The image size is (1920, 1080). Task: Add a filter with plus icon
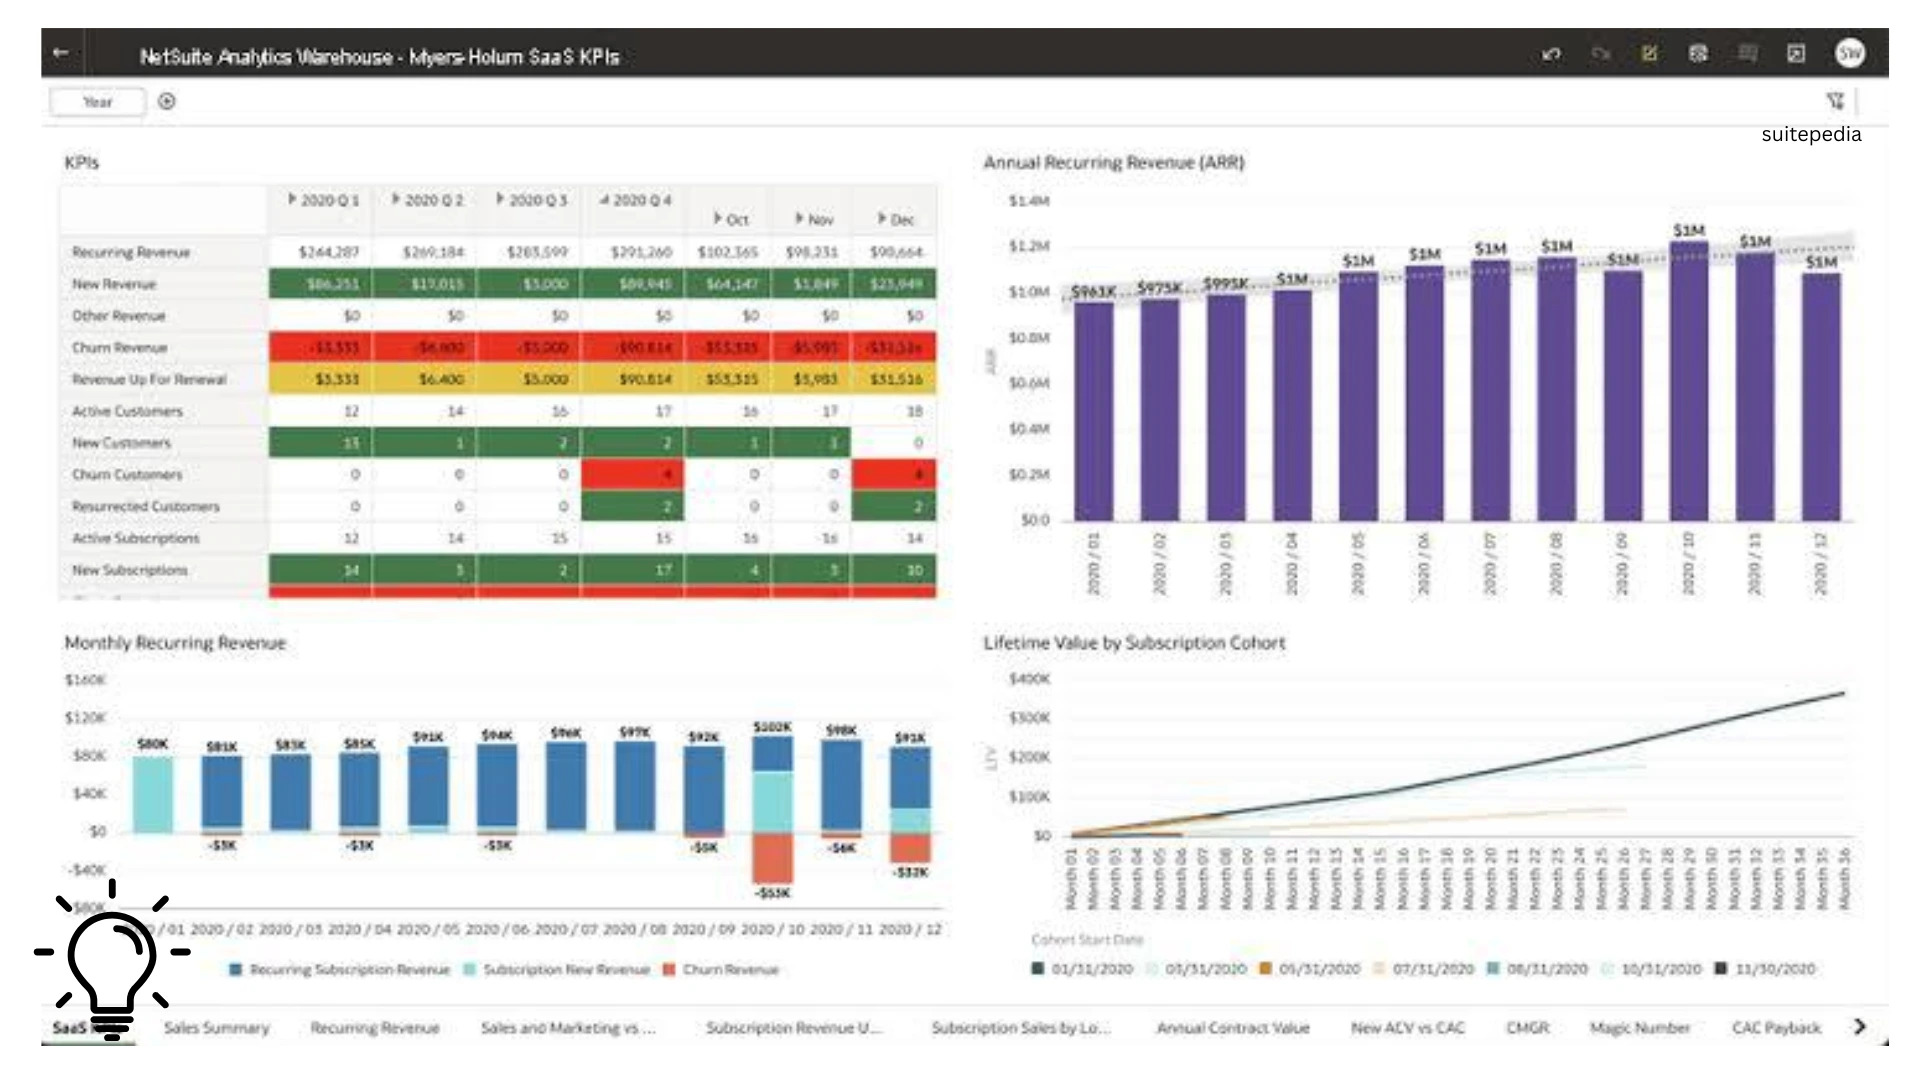tap(167, 101)
